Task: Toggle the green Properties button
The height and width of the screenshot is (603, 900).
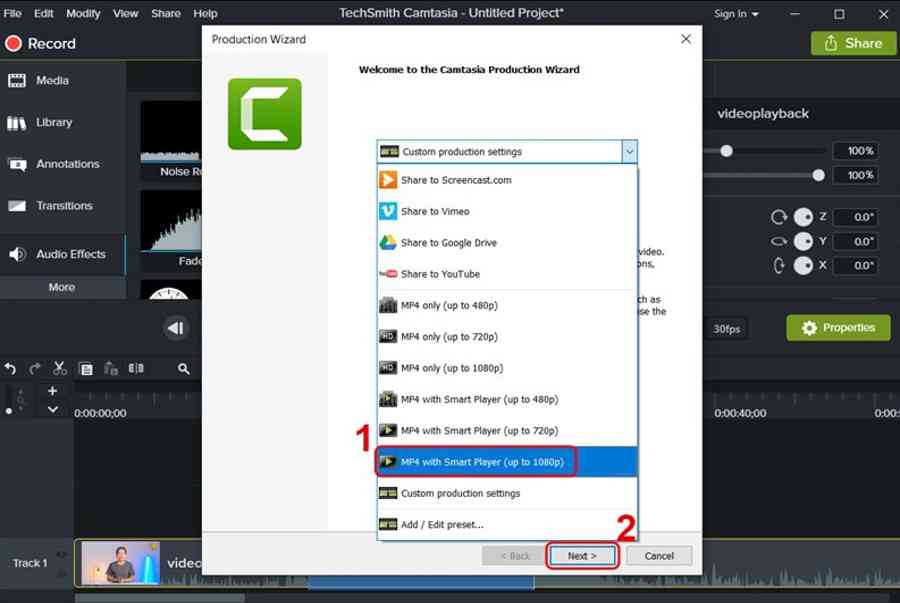Action: pos(839,328)
